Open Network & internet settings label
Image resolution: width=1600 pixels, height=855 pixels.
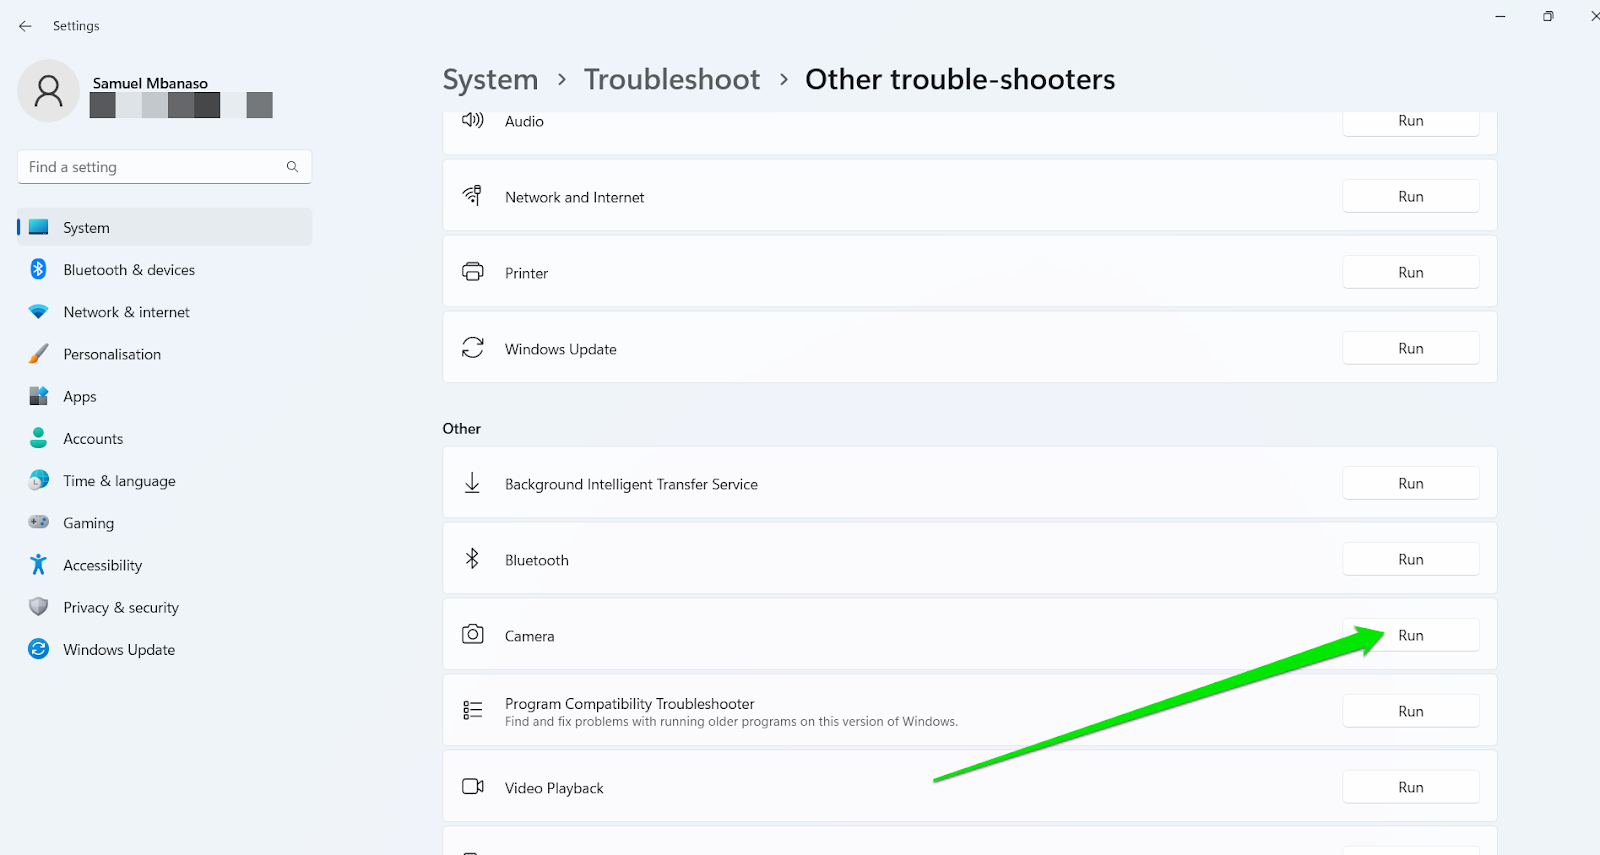coord(126,312)
